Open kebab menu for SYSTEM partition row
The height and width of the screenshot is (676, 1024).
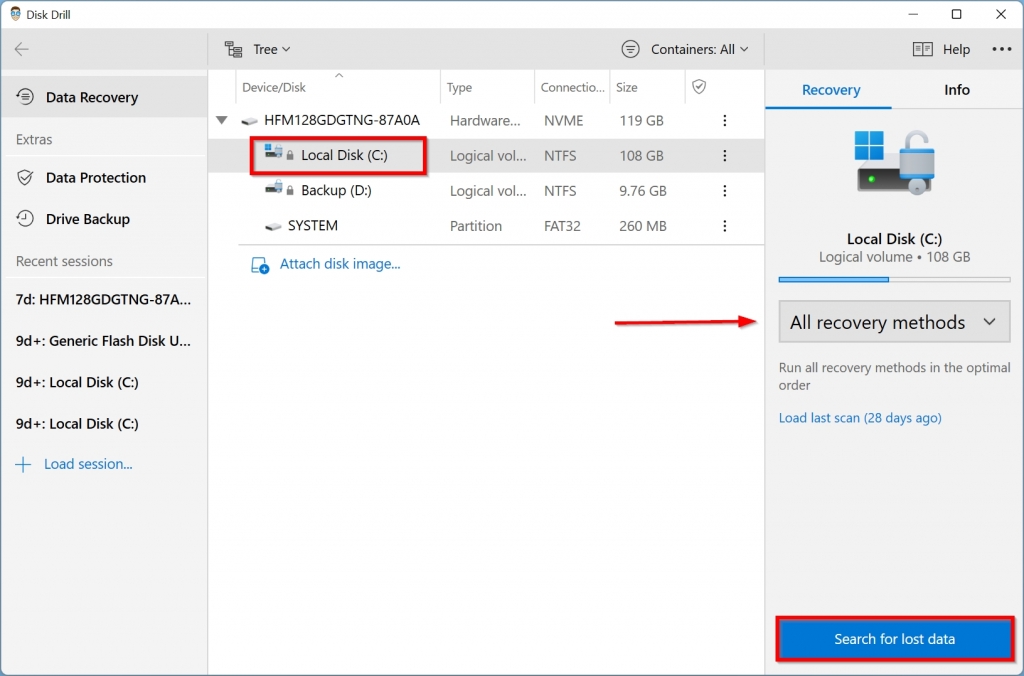click(x=725, y=226)
